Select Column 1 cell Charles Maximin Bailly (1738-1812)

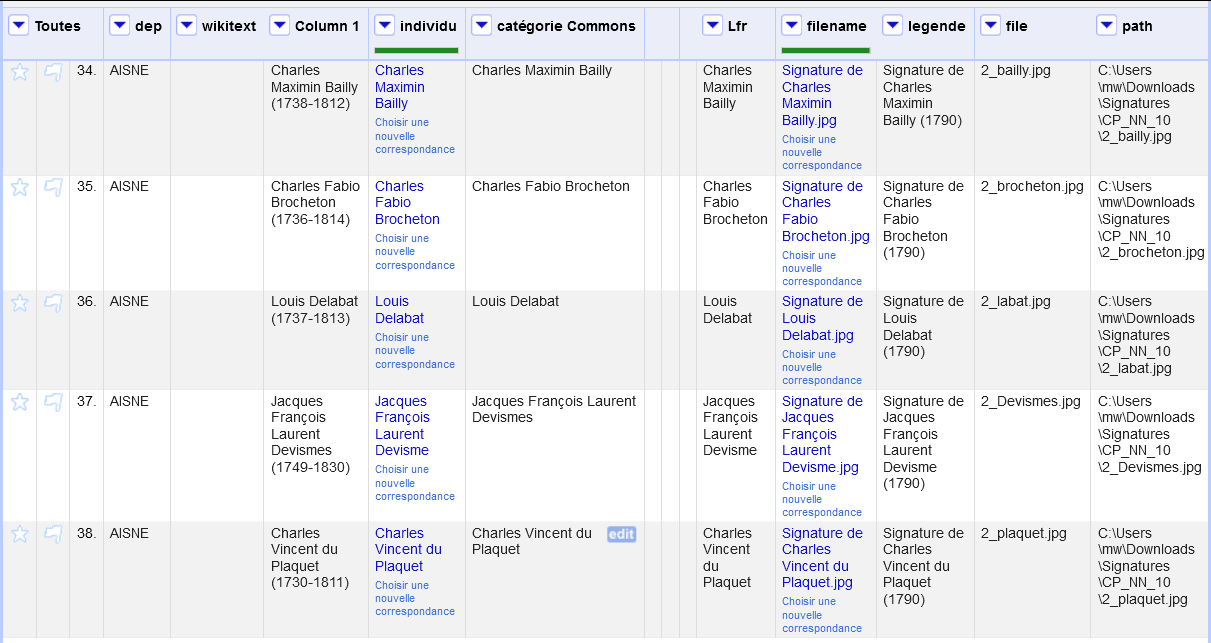pyautogui.click(x=316, y=118)
